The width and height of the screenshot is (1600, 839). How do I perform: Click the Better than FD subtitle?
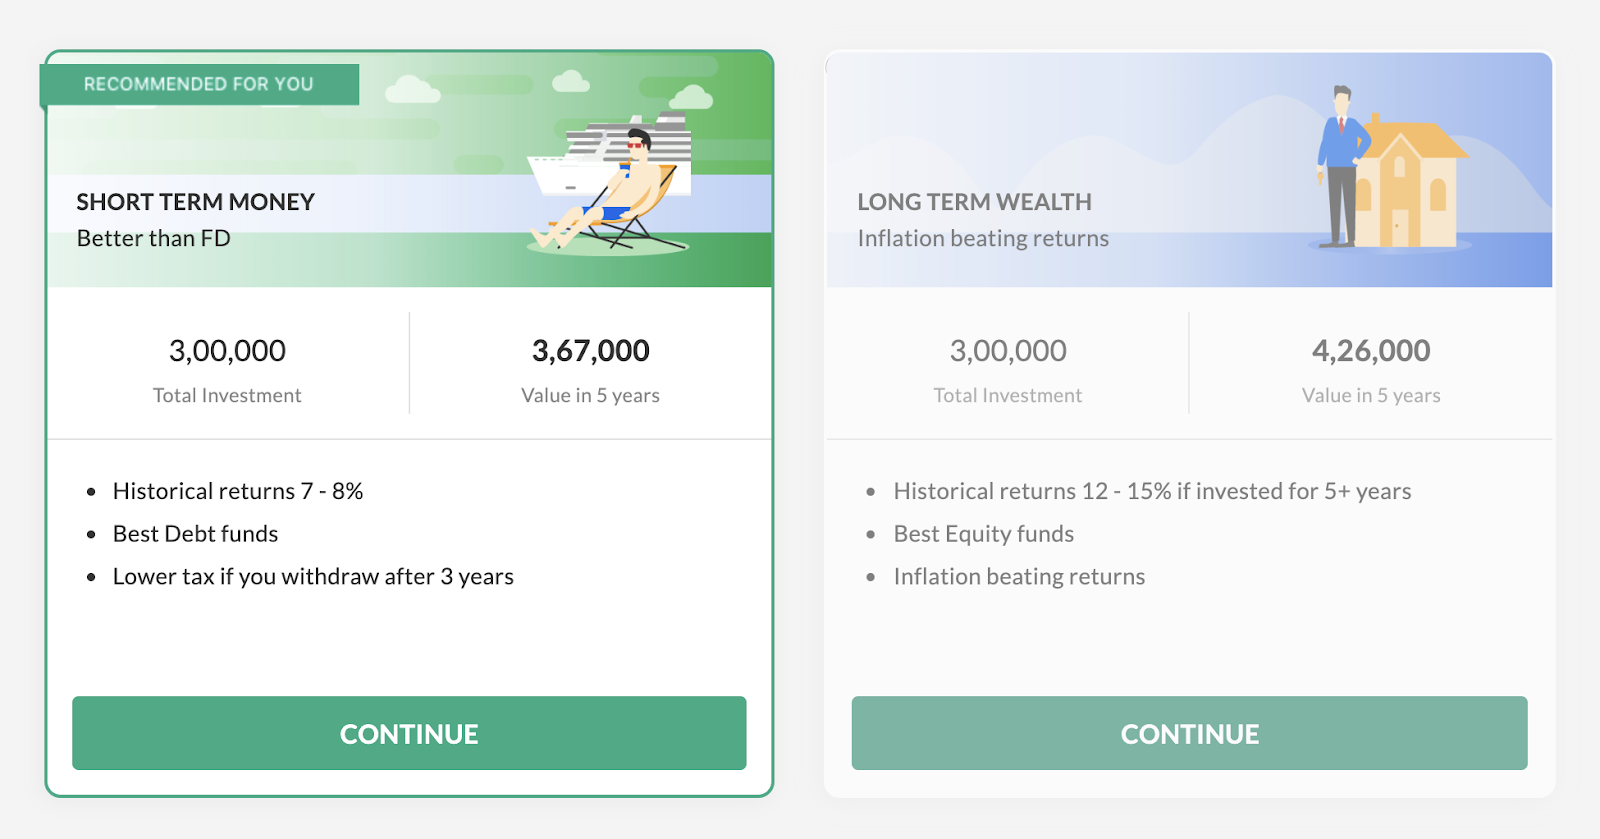153,238
